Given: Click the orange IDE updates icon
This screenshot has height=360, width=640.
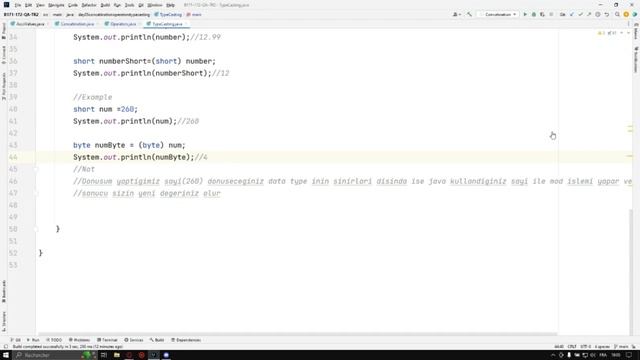Looking at the screenshot, I should pos(626,14).
